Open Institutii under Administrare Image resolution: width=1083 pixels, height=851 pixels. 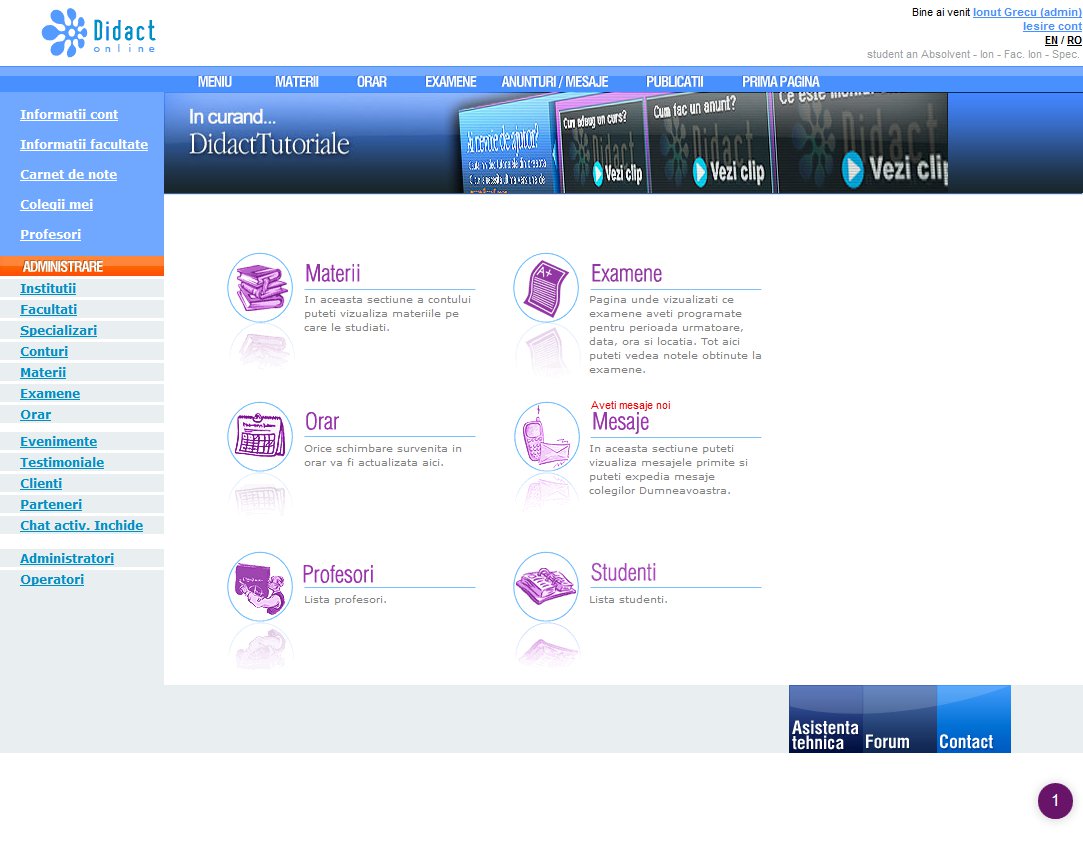point(48,288)
